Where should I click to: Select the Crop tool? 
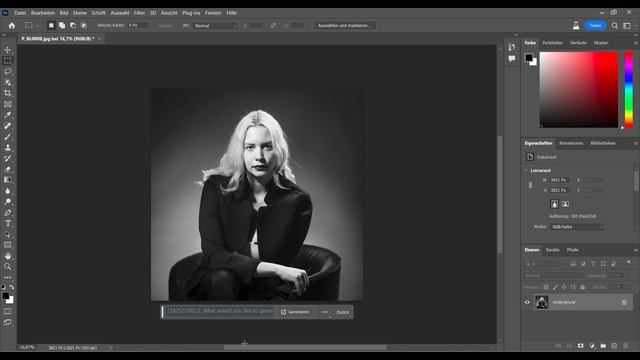[8, 93]
